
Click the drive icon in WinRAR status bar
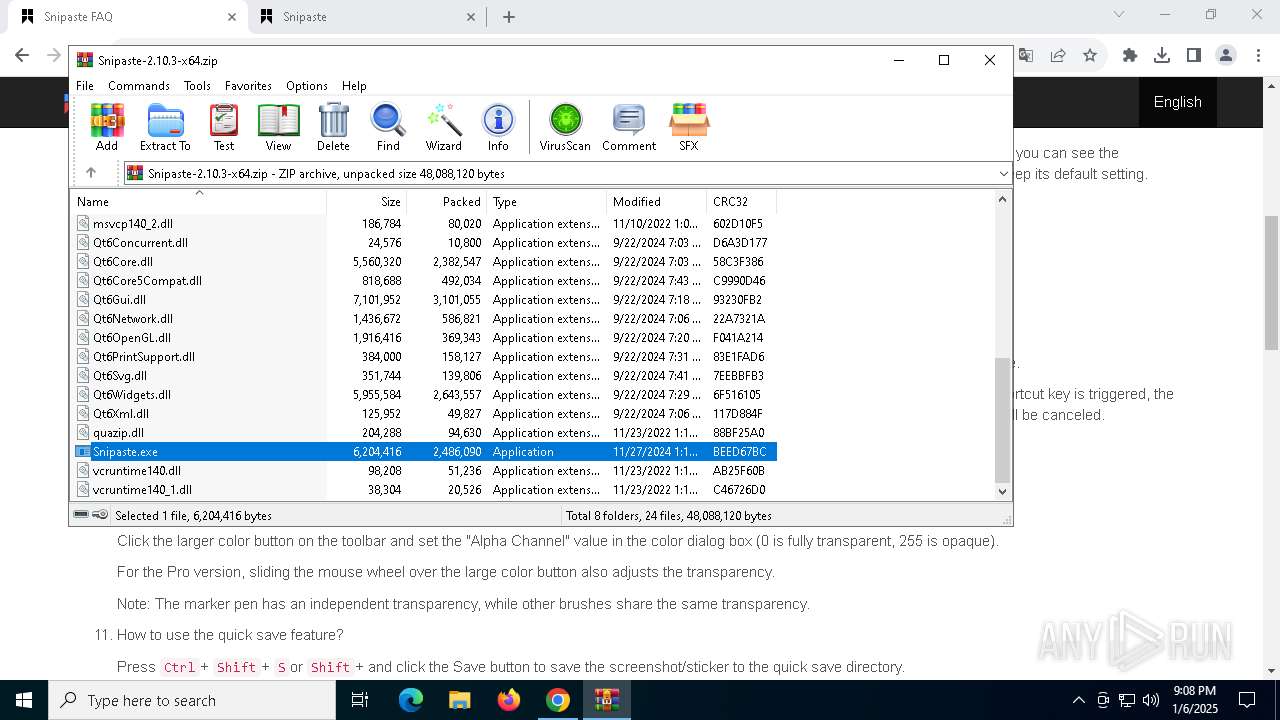(x=82, y=515)
